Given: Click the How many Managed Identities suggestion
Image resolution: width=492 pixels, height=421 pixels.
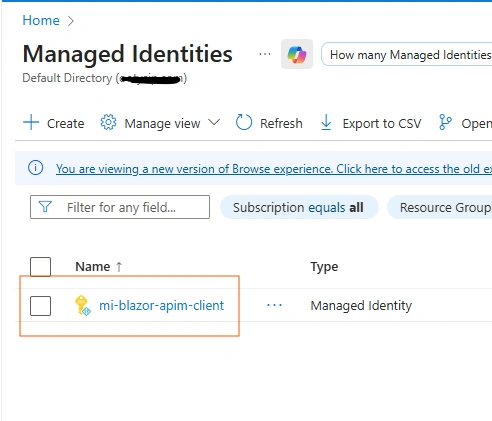Looking at the screenshot, I should pyautogui.click(x=407, y=54).
